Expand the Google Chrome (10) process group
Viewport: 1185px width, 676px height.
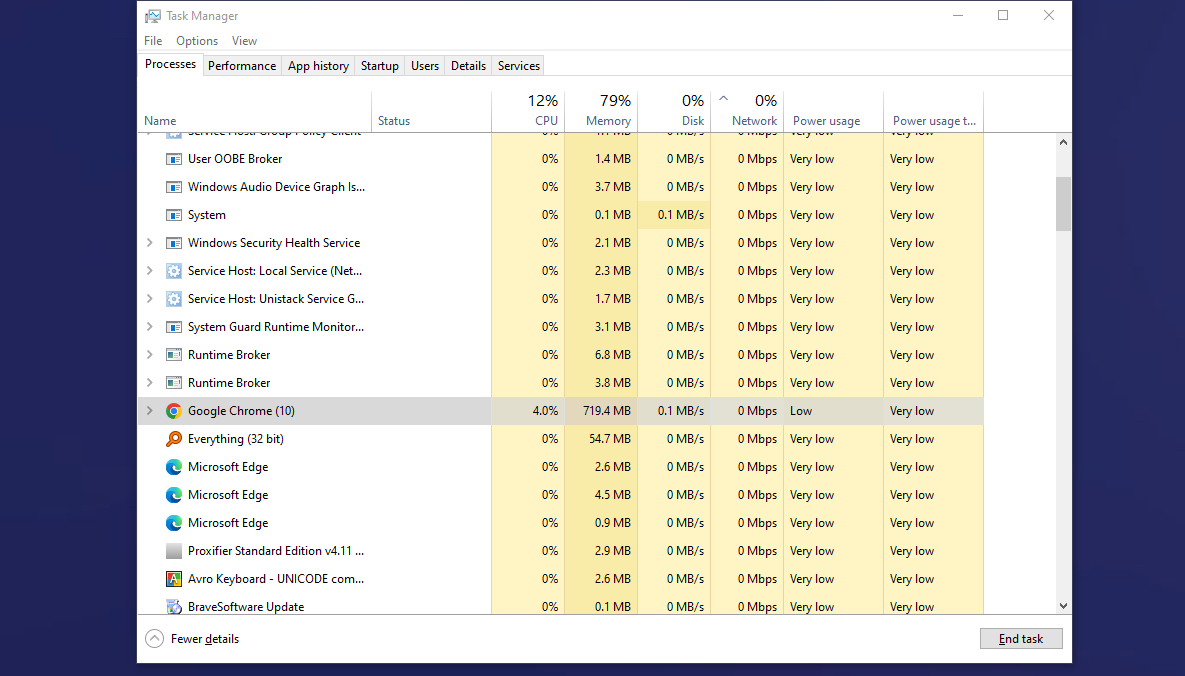click(x=150, y=411)
